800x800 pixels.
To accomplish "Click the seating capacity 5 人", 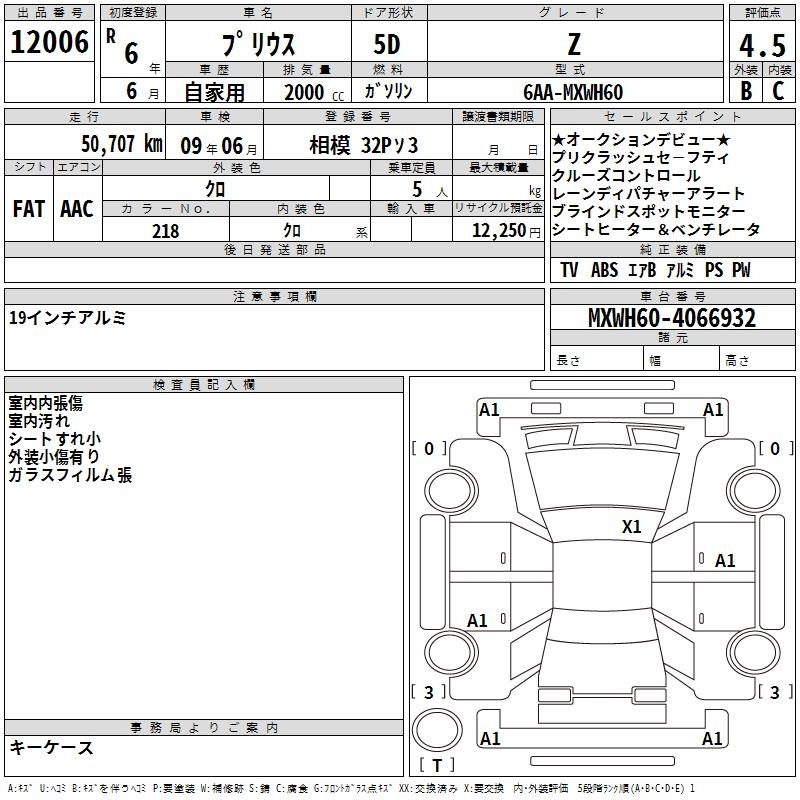I will (430, 190).
